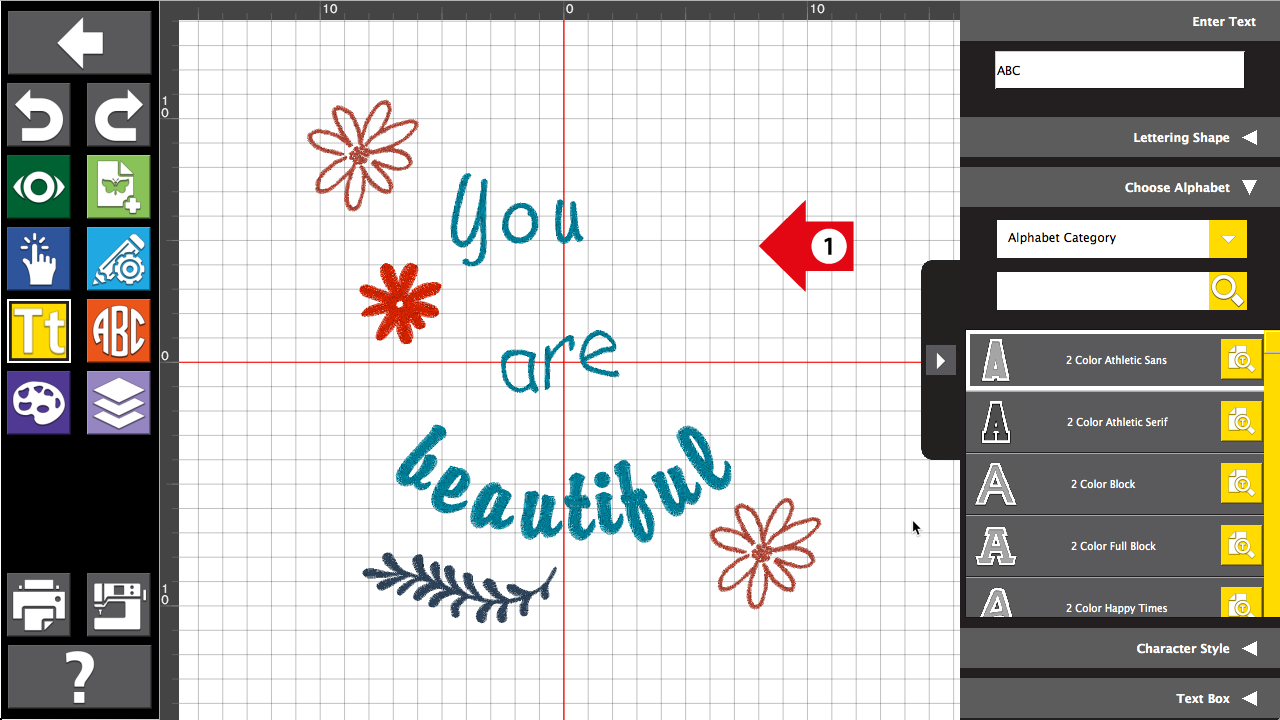Open the Tt lettering tool
Image resolution: width=1280 pixels, height=720 pixels.
pyautogui.click(x=39, y=331)
